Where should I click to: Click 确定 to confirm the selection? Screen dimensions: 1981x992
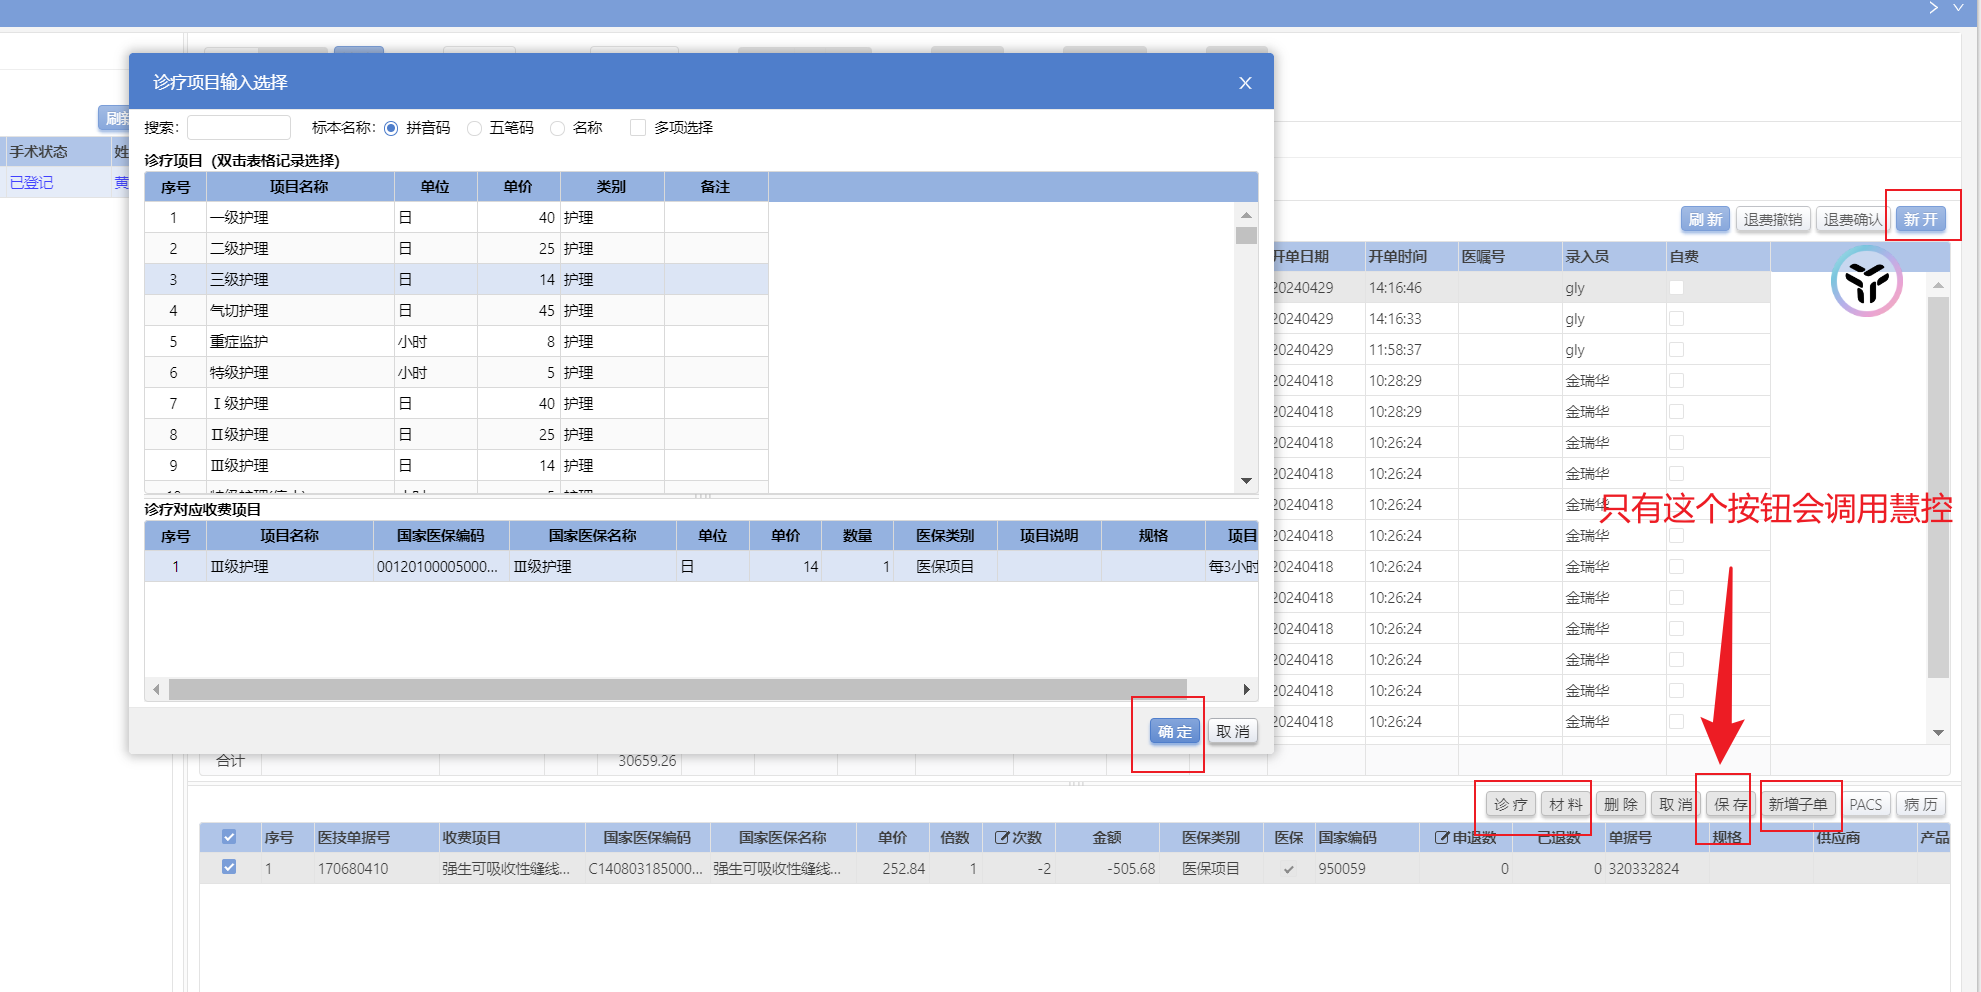[x=1174, y=732]
